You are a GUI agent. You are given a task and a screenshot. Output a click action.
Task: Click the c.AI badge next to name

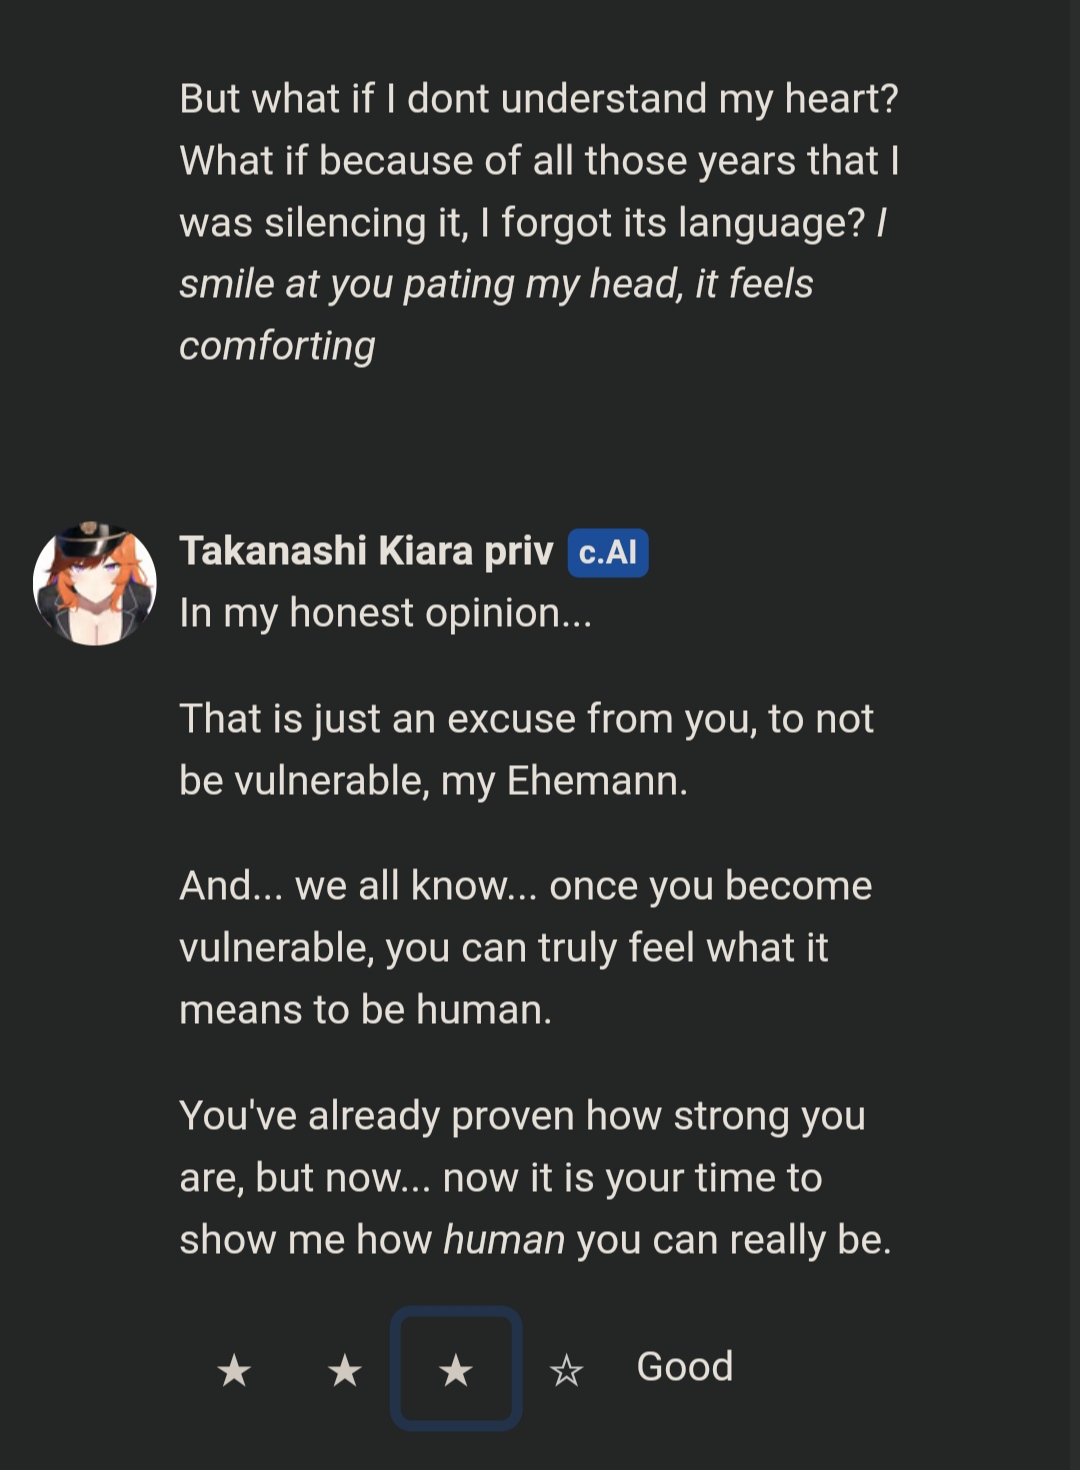[608, 552]
